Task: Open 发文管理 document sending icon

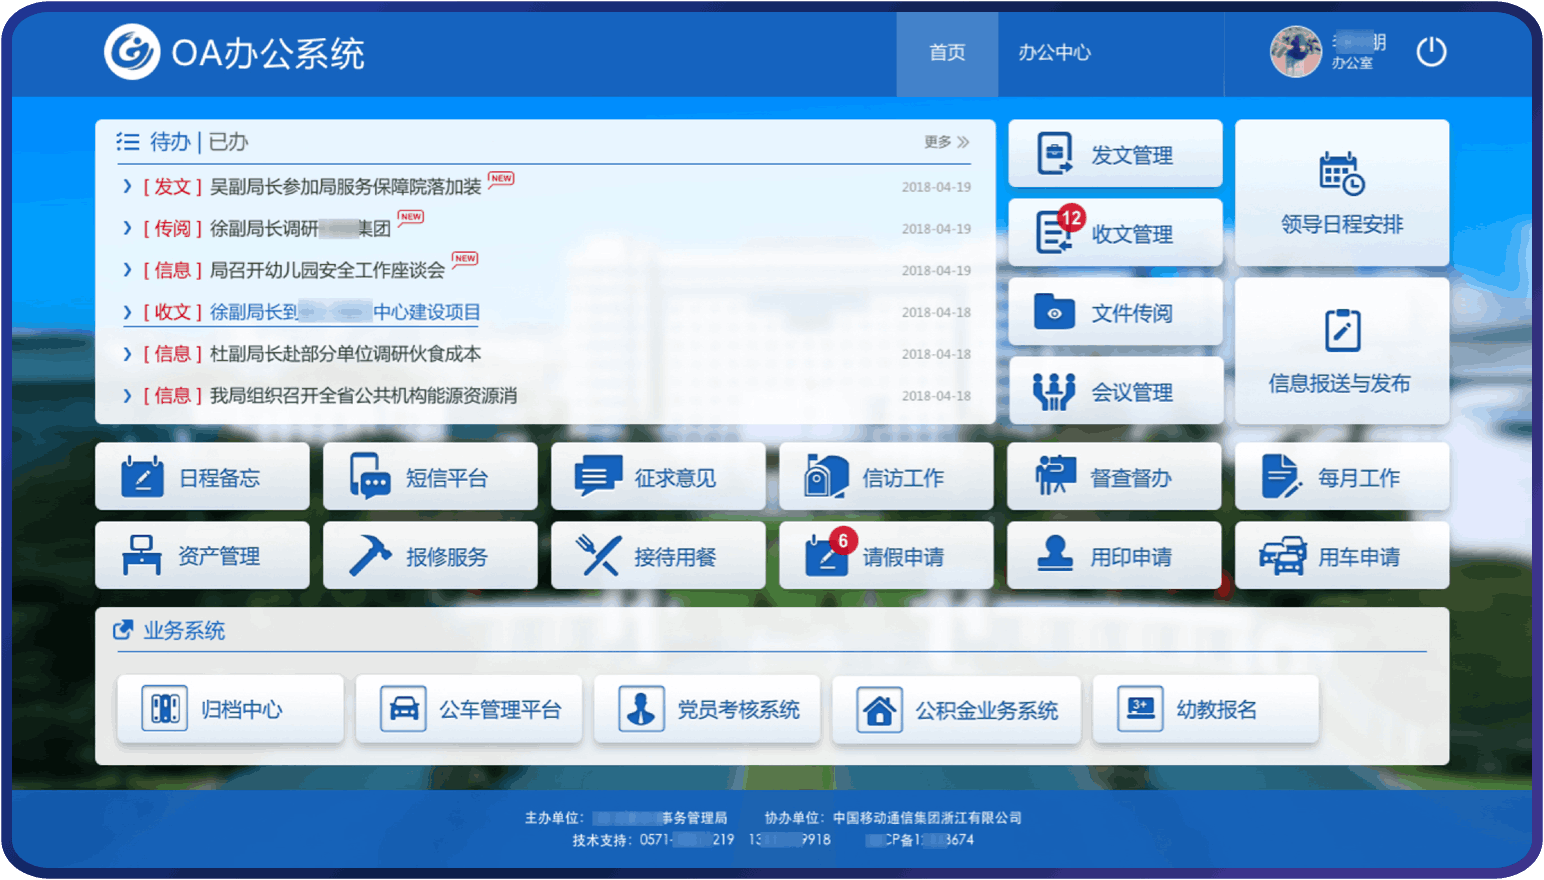Action: pyautogui.click(x=1054, y=154)
